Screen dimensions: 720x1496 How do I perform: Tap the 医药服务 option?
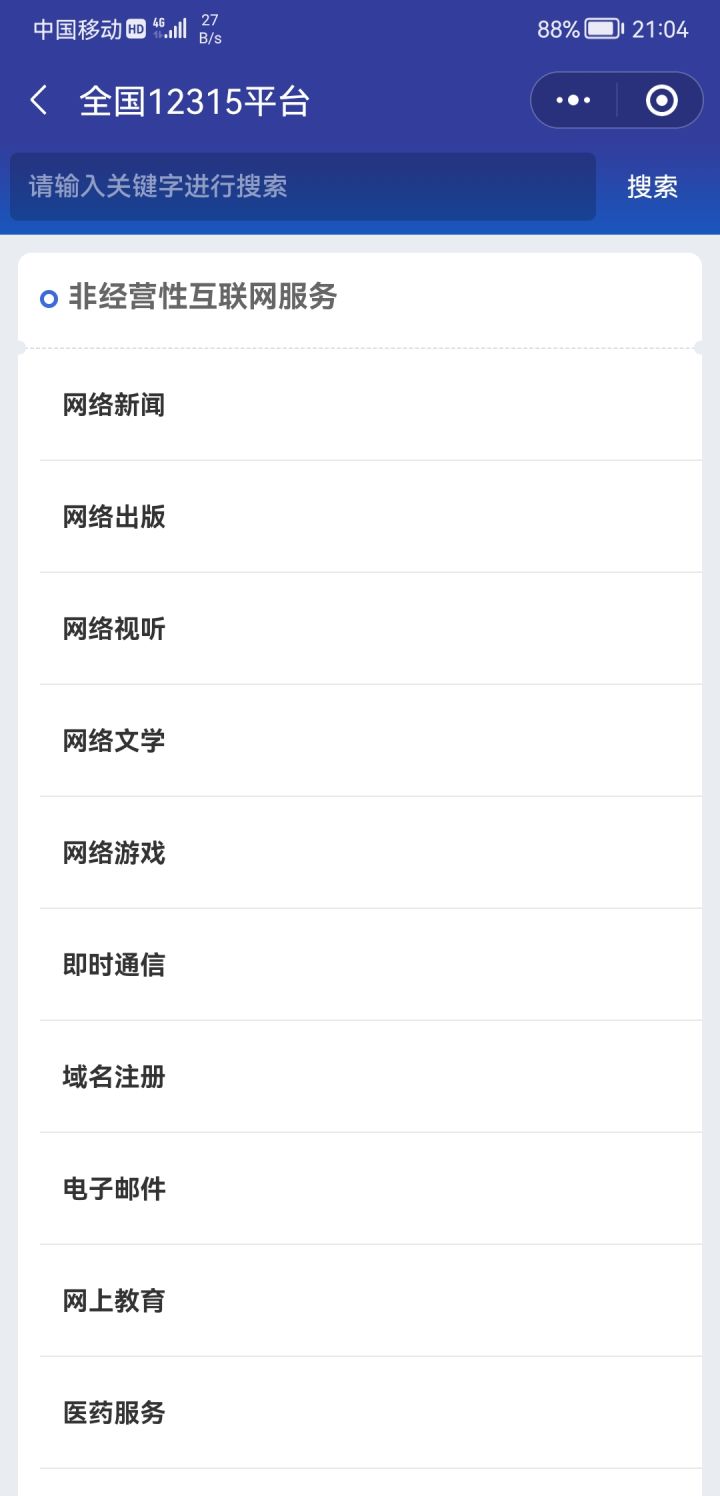pyautogui.click(x=114, y=1413)
